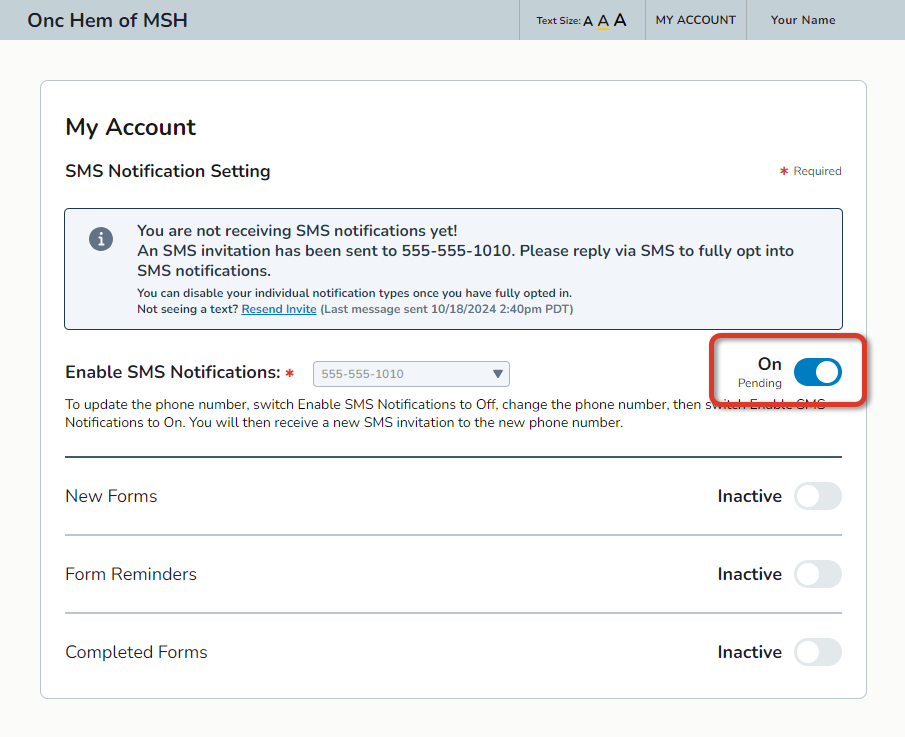Select the small text size A

[588, 21]
